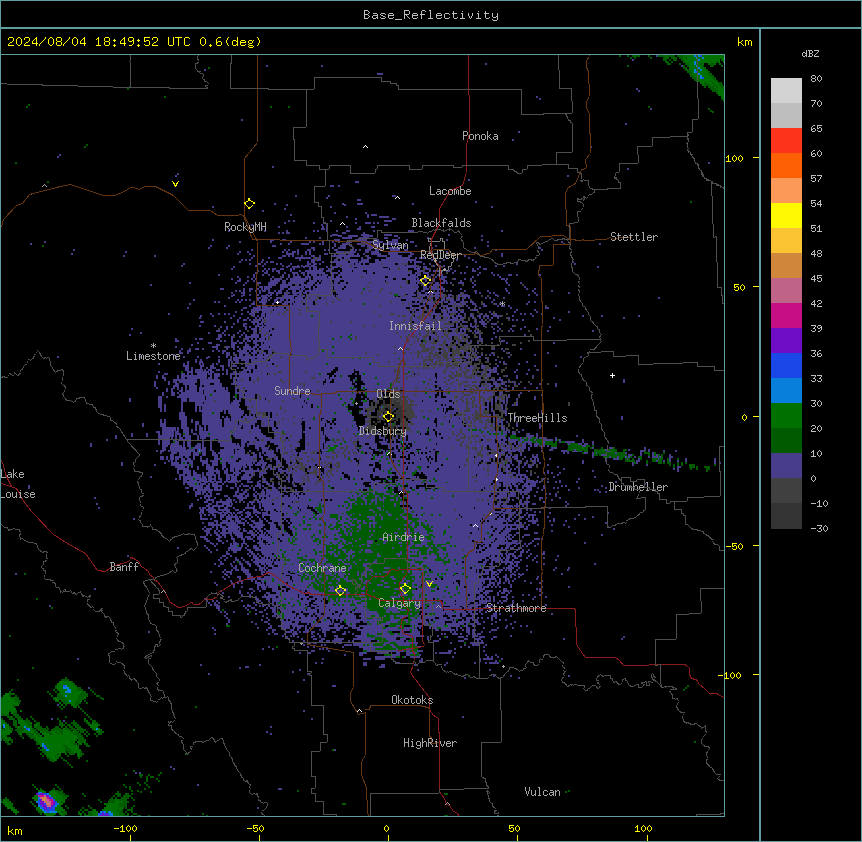Click the asterisk marker east of Innisfail

502,304
